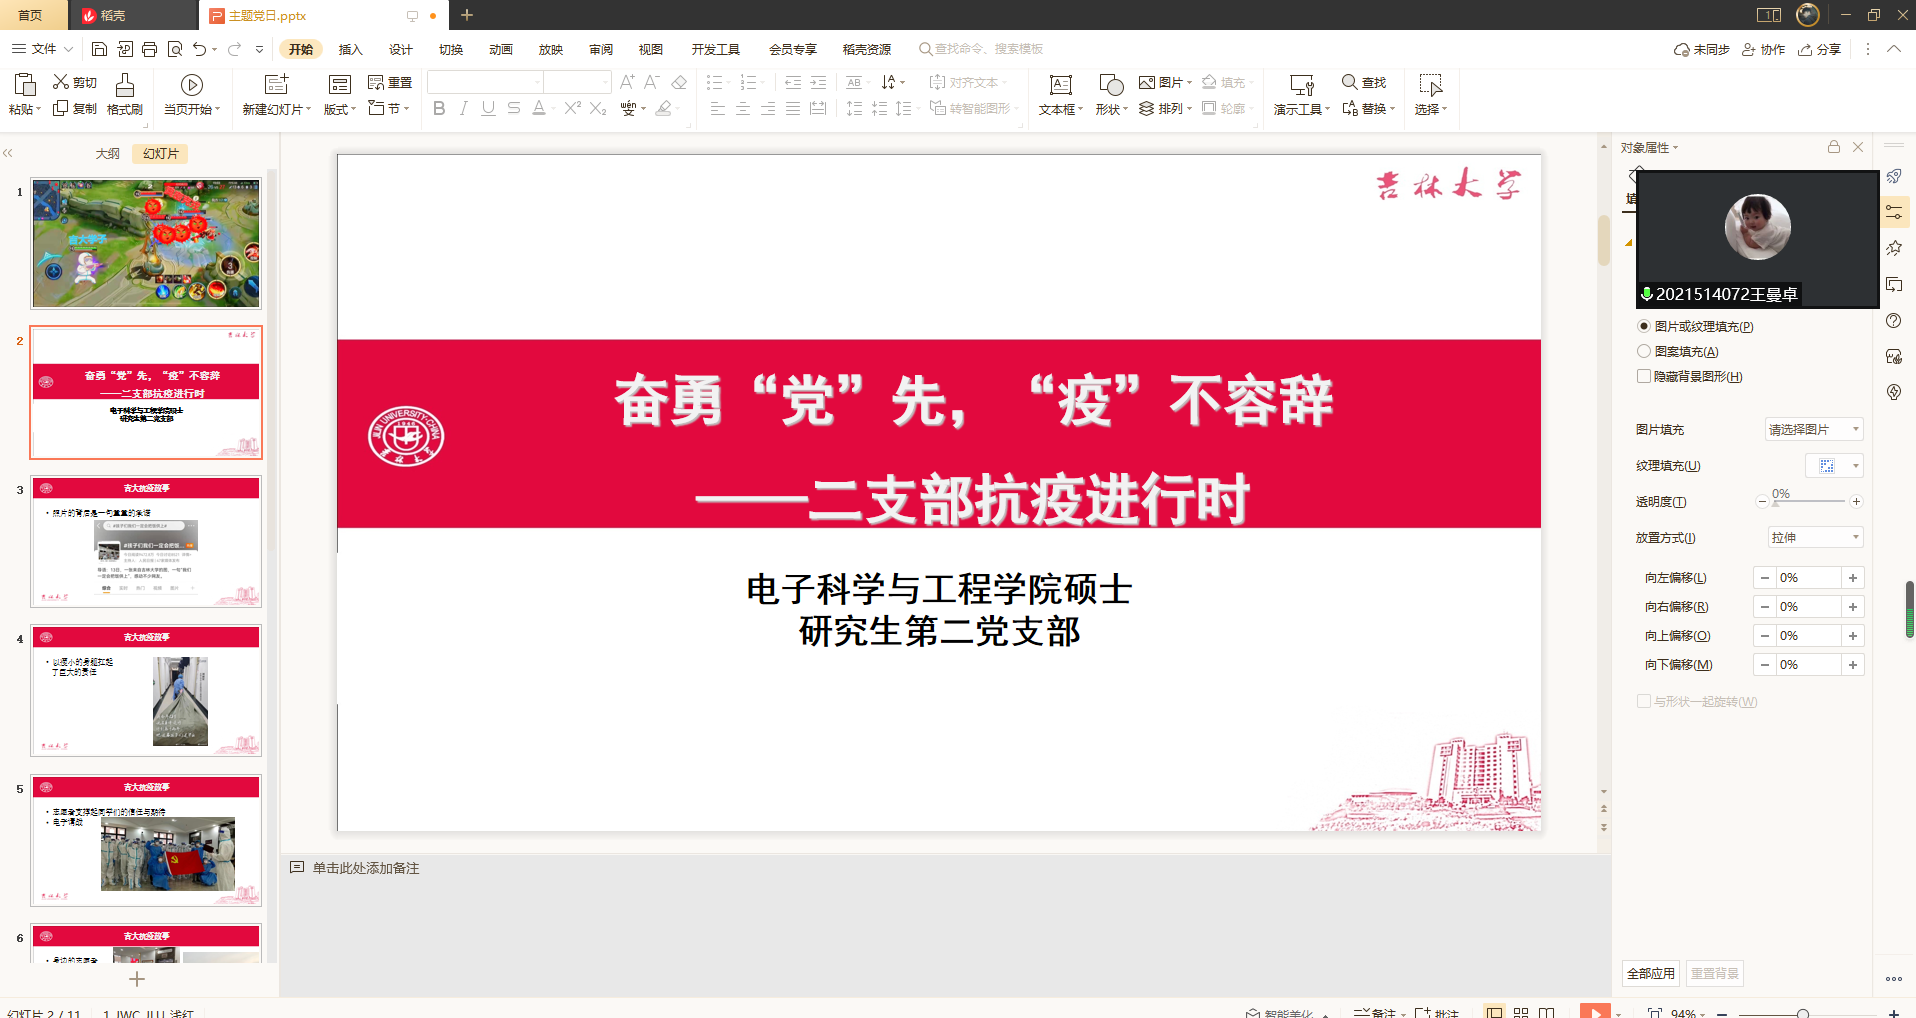Screen dimensions: 1916x1018
Task: Open the 请选择图片 picture fill dropdown
Action: (x=1813, y=429)
